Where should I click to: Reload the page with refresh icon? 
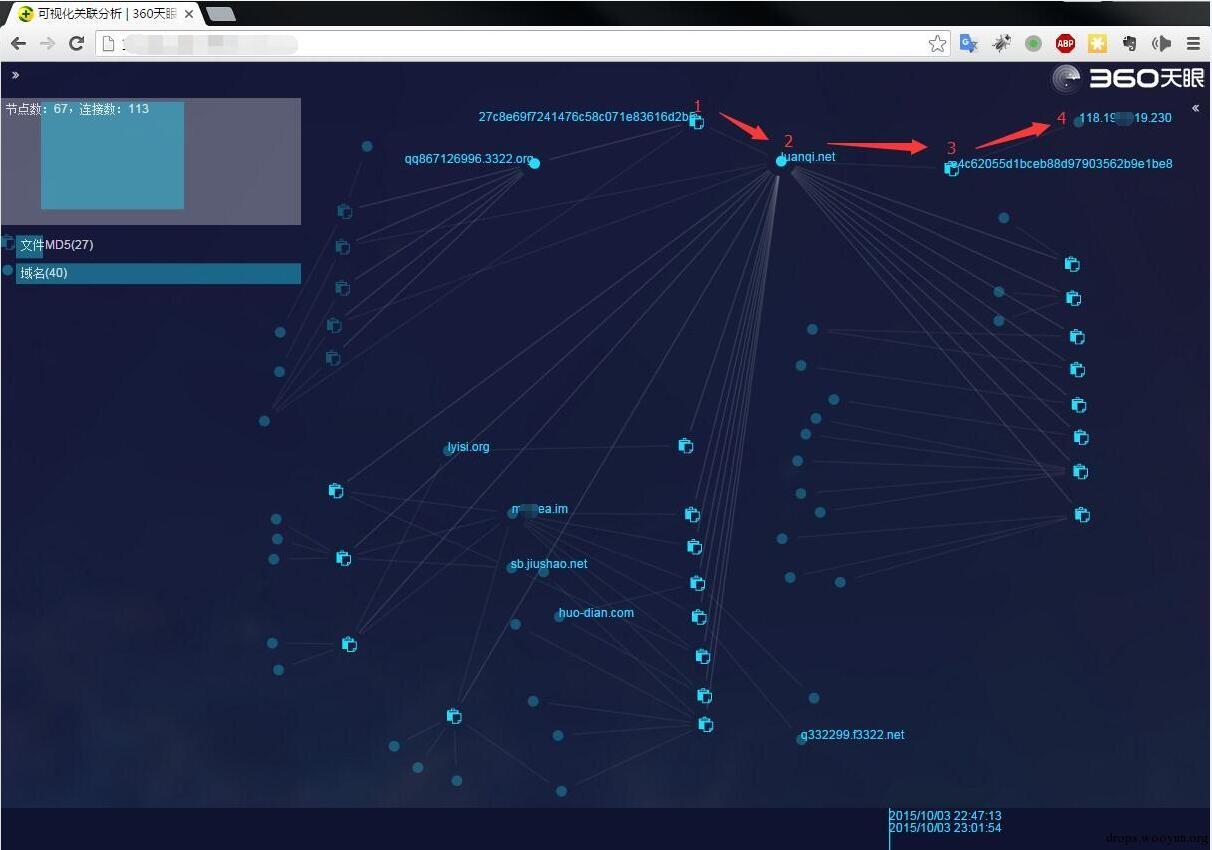point(76,44)
